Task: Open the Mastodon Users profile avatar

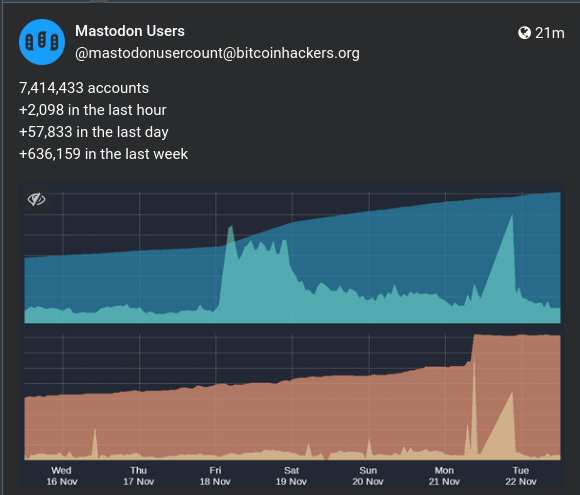Action: pos(42,42)
